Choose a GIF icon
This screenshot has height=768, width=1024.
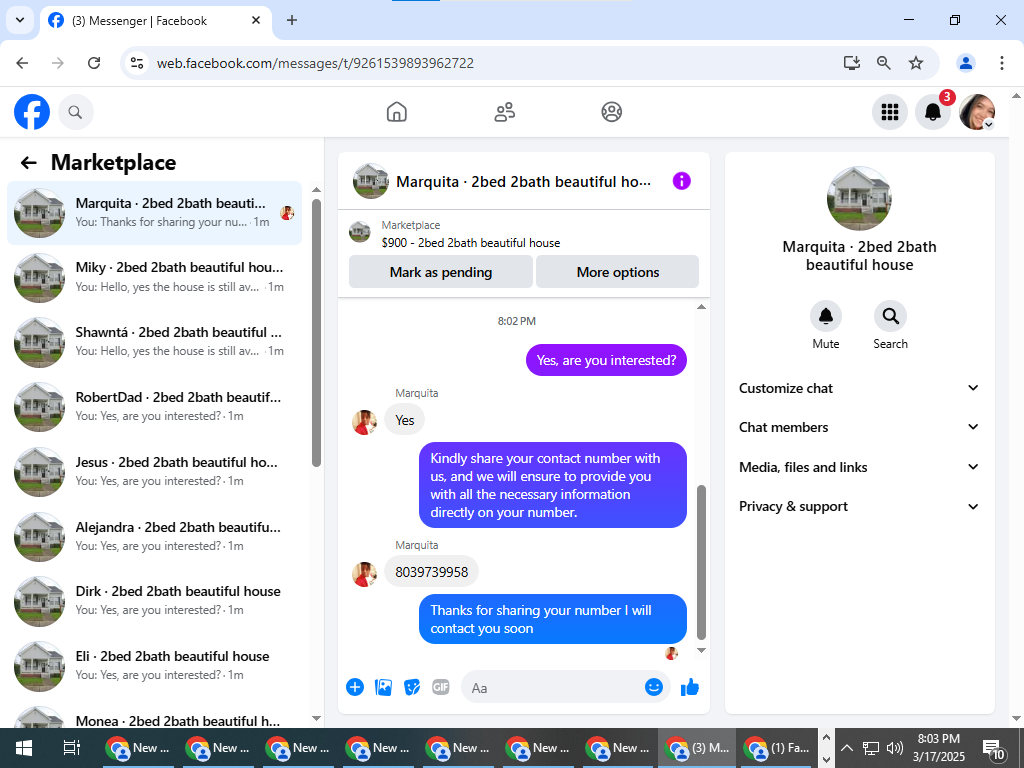click(441, 687)
